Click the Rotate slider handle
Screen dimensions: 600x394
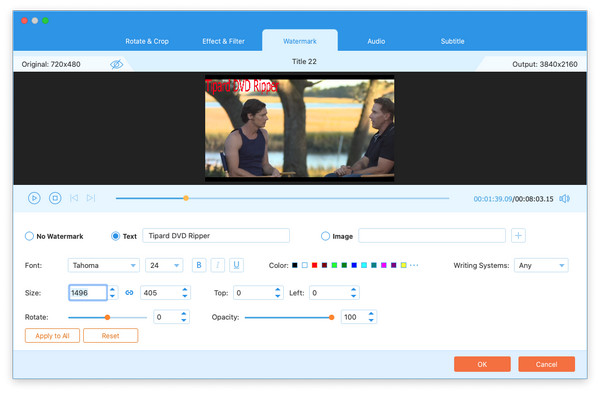pyautogui.click(x=108, y=317)
